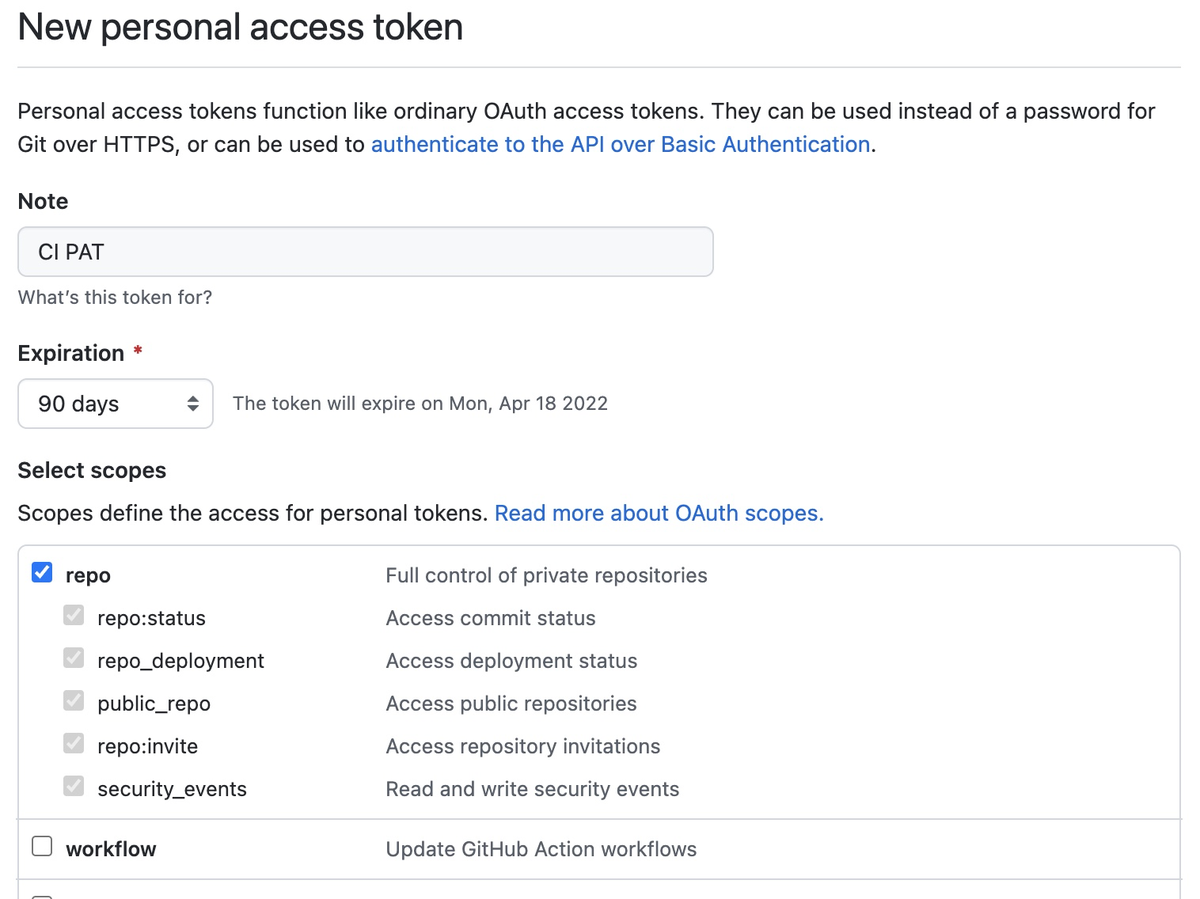Click the token expiry date text

(420, 404)
